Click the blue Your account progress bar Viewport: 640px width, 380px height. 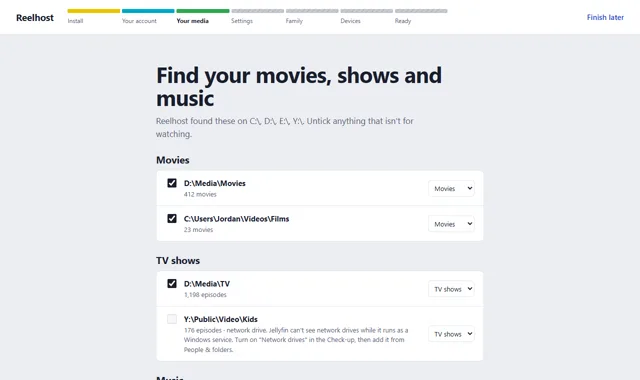(x=148, y=11)
